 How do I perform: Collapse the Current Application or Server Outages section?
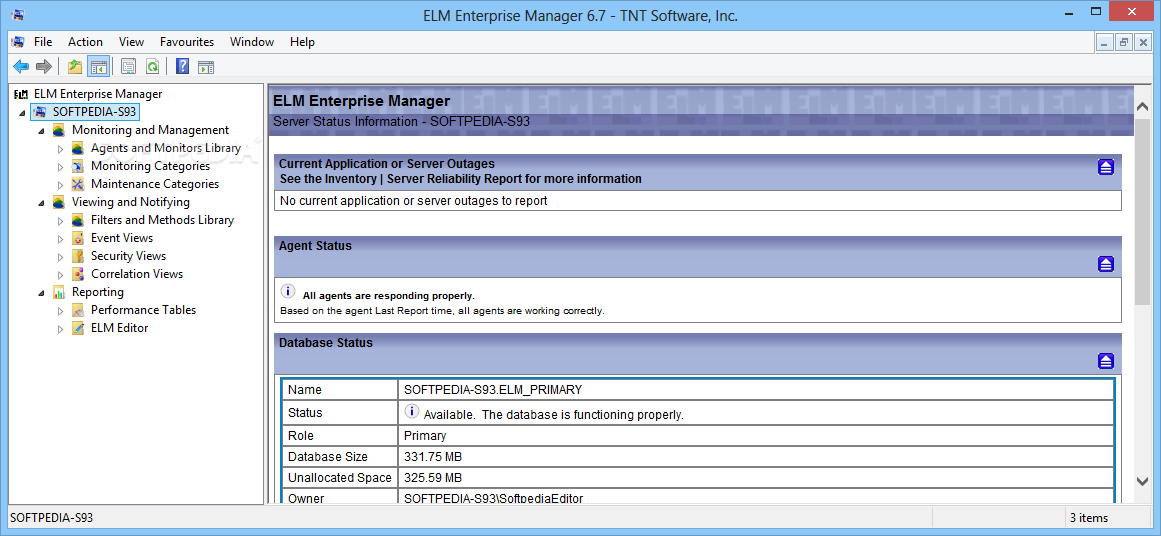click(x=1105, y=167)
